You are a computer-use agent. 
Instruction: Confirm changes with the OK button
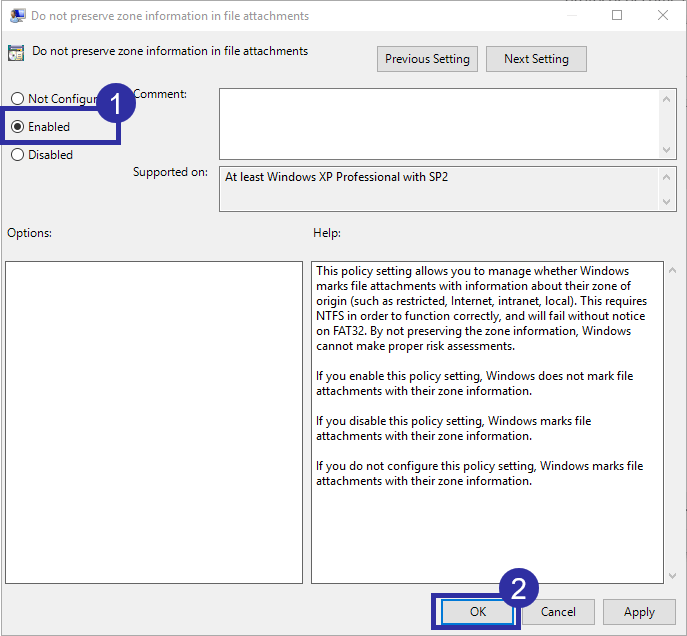click(x=477, y=612)
